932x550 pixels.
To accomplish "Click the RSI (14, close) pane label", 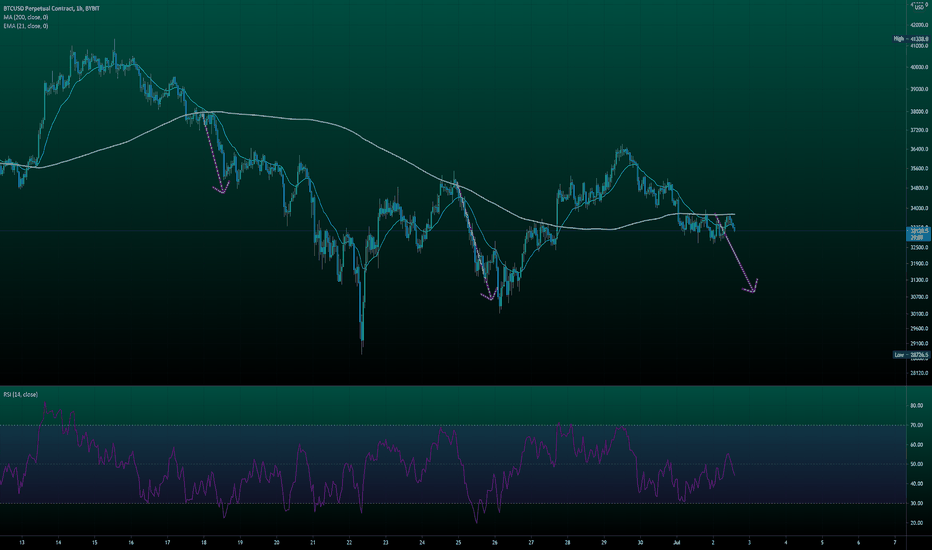I will click(20, 394).
